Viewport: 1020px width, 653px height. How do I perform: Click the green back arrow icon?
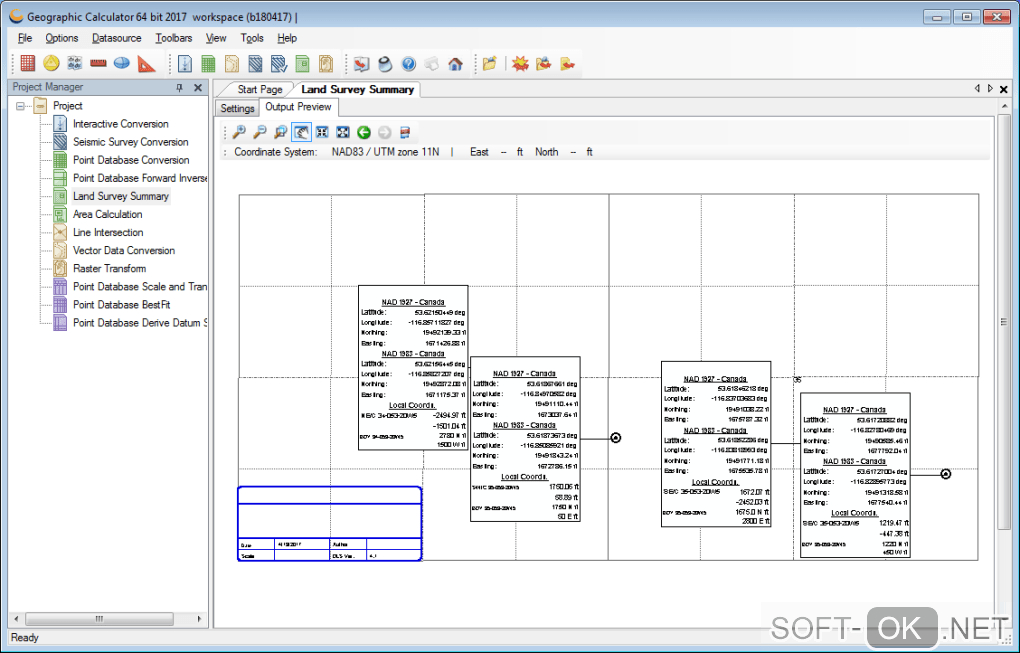(x=363, y=132)
